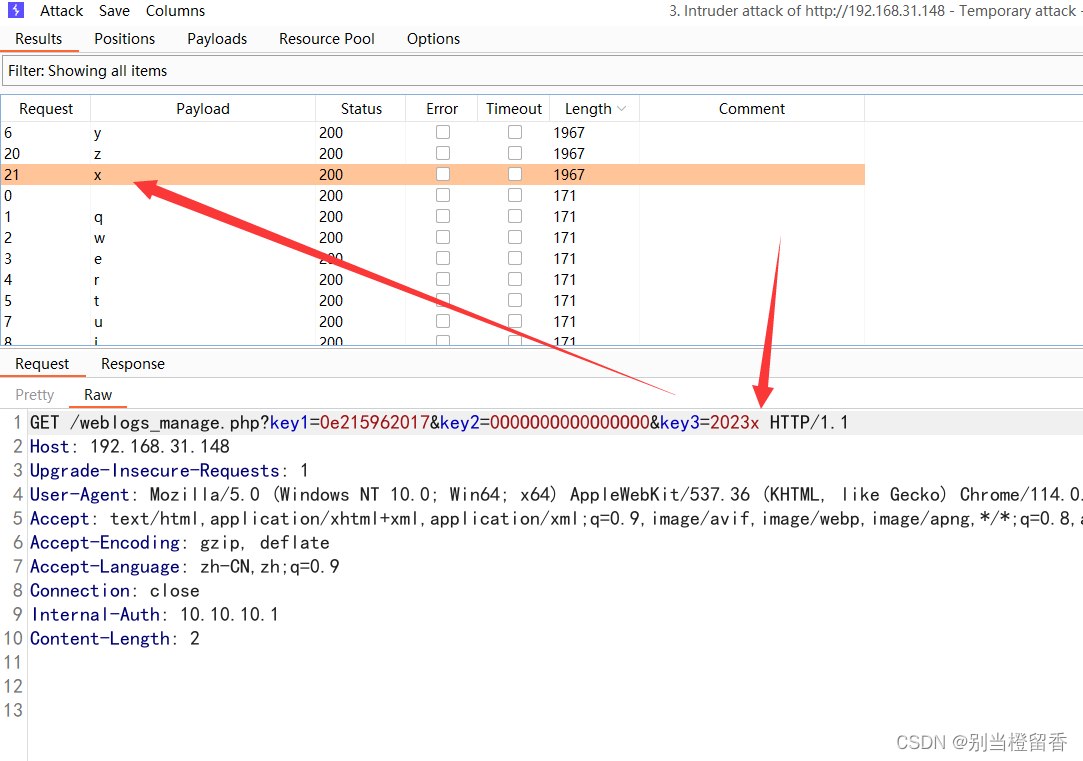Toggle Timeout checkbox in row with payload z
This screenshot has height=761, width=1083.
click(515, 153)
